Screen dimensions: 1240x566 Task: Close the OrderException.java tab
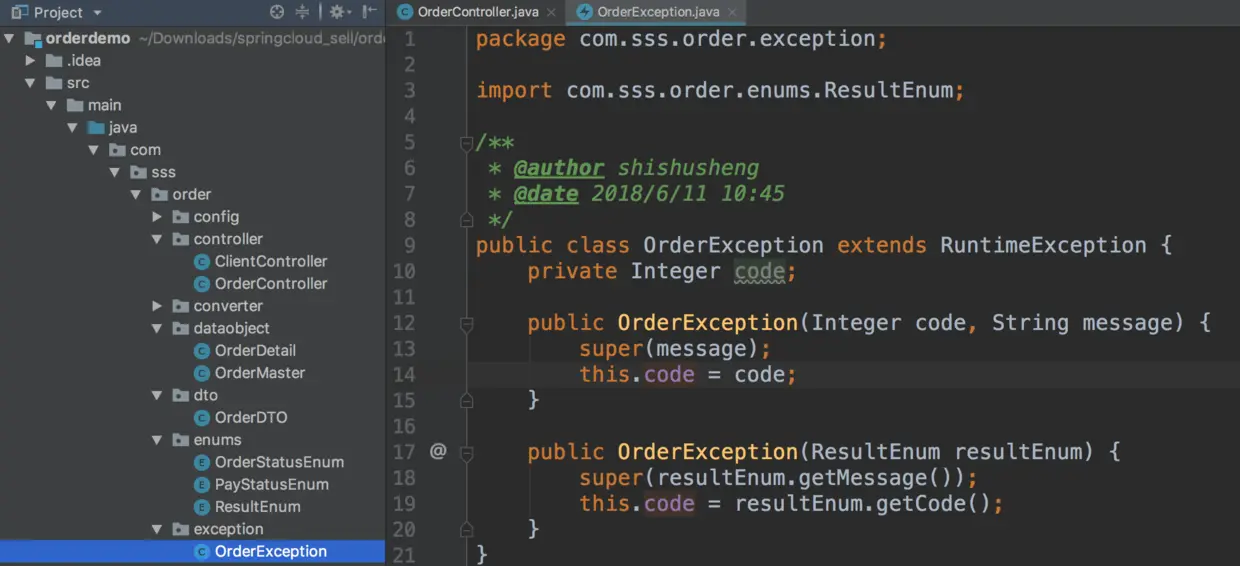[x=734, y=12]
